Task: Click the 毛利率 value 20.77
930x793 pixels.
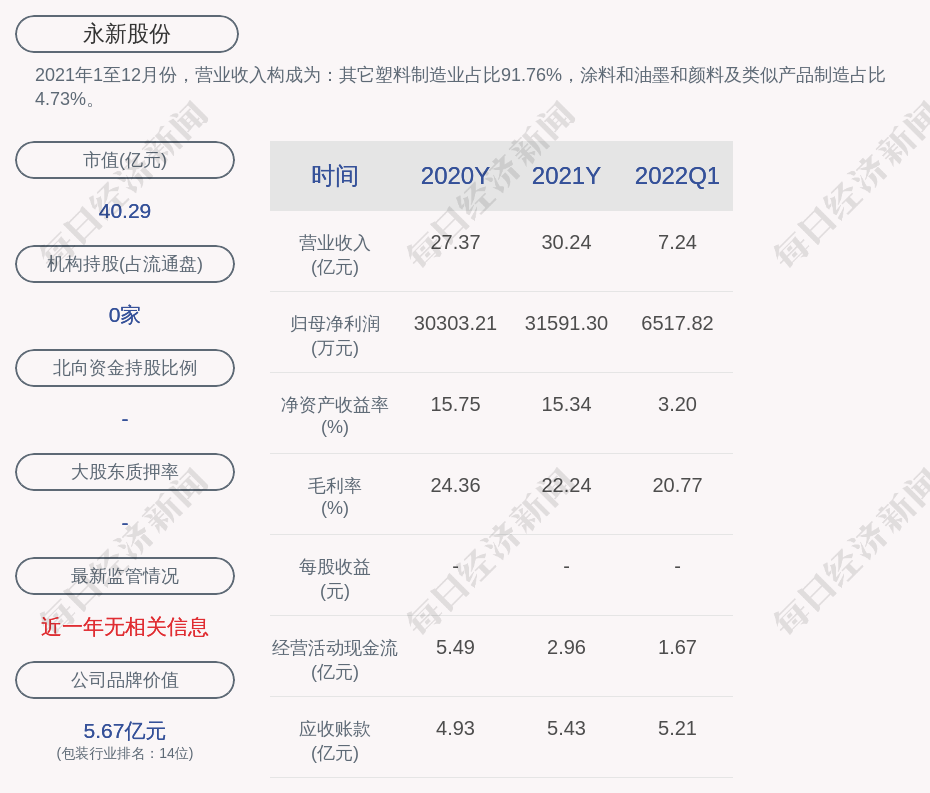Action: click(677, 485)
